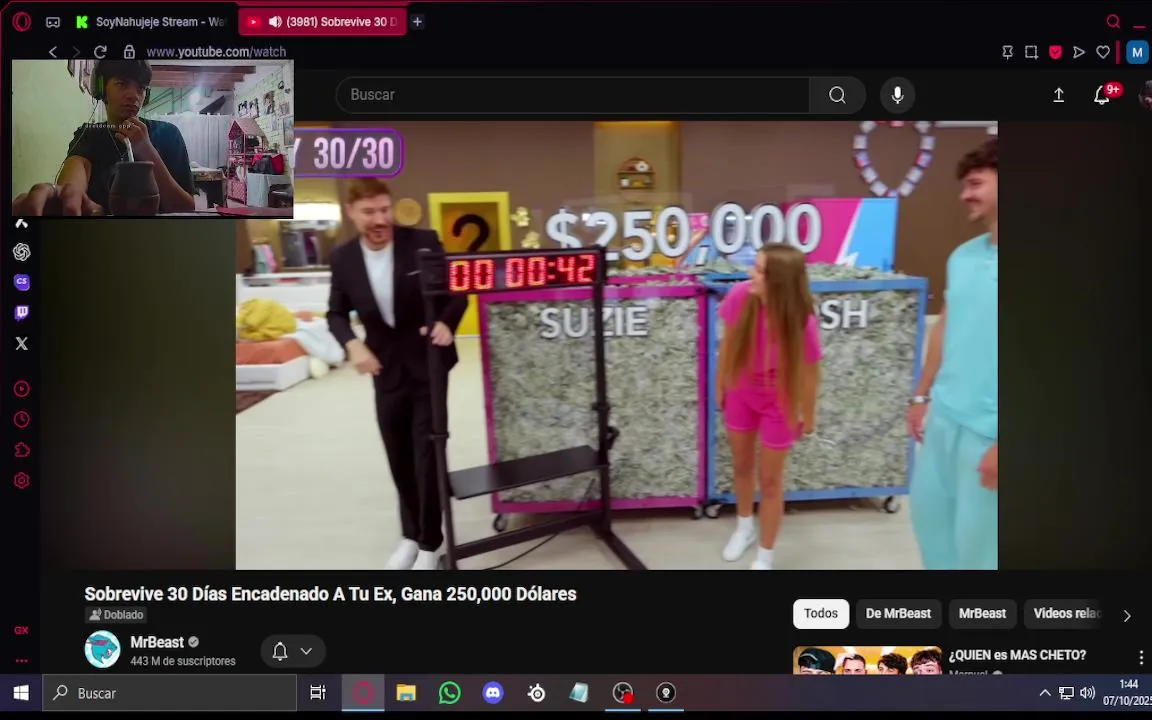The image size is (1152, 720).
Task: Toggle the ad blocker shield
Action: (x=1055, y=52)
